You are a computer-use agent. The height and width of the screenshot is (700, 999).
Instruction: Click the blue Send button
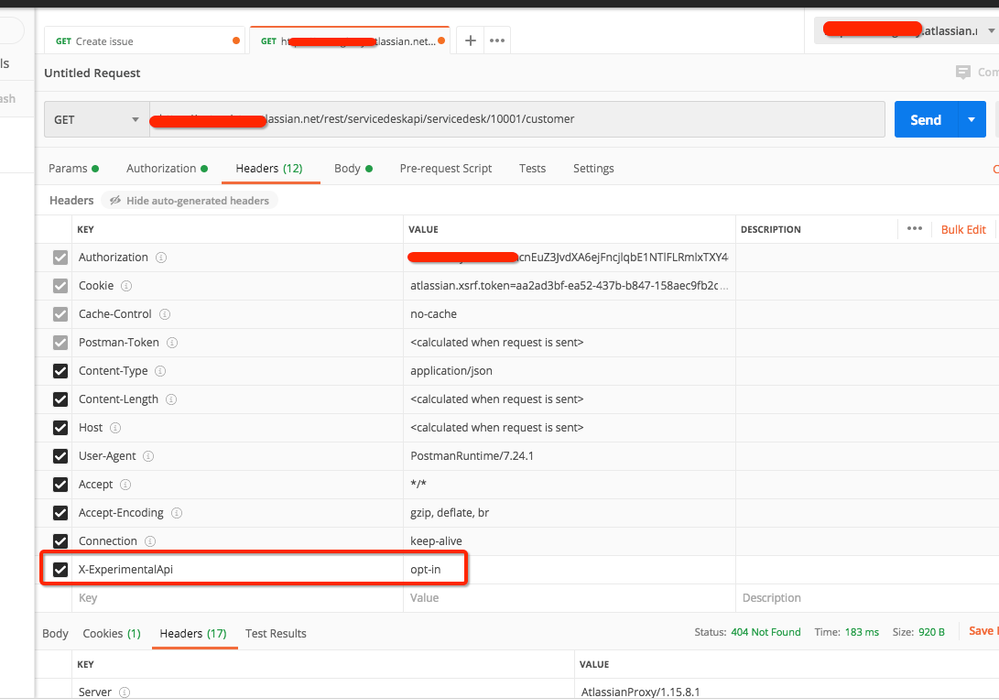926,120
